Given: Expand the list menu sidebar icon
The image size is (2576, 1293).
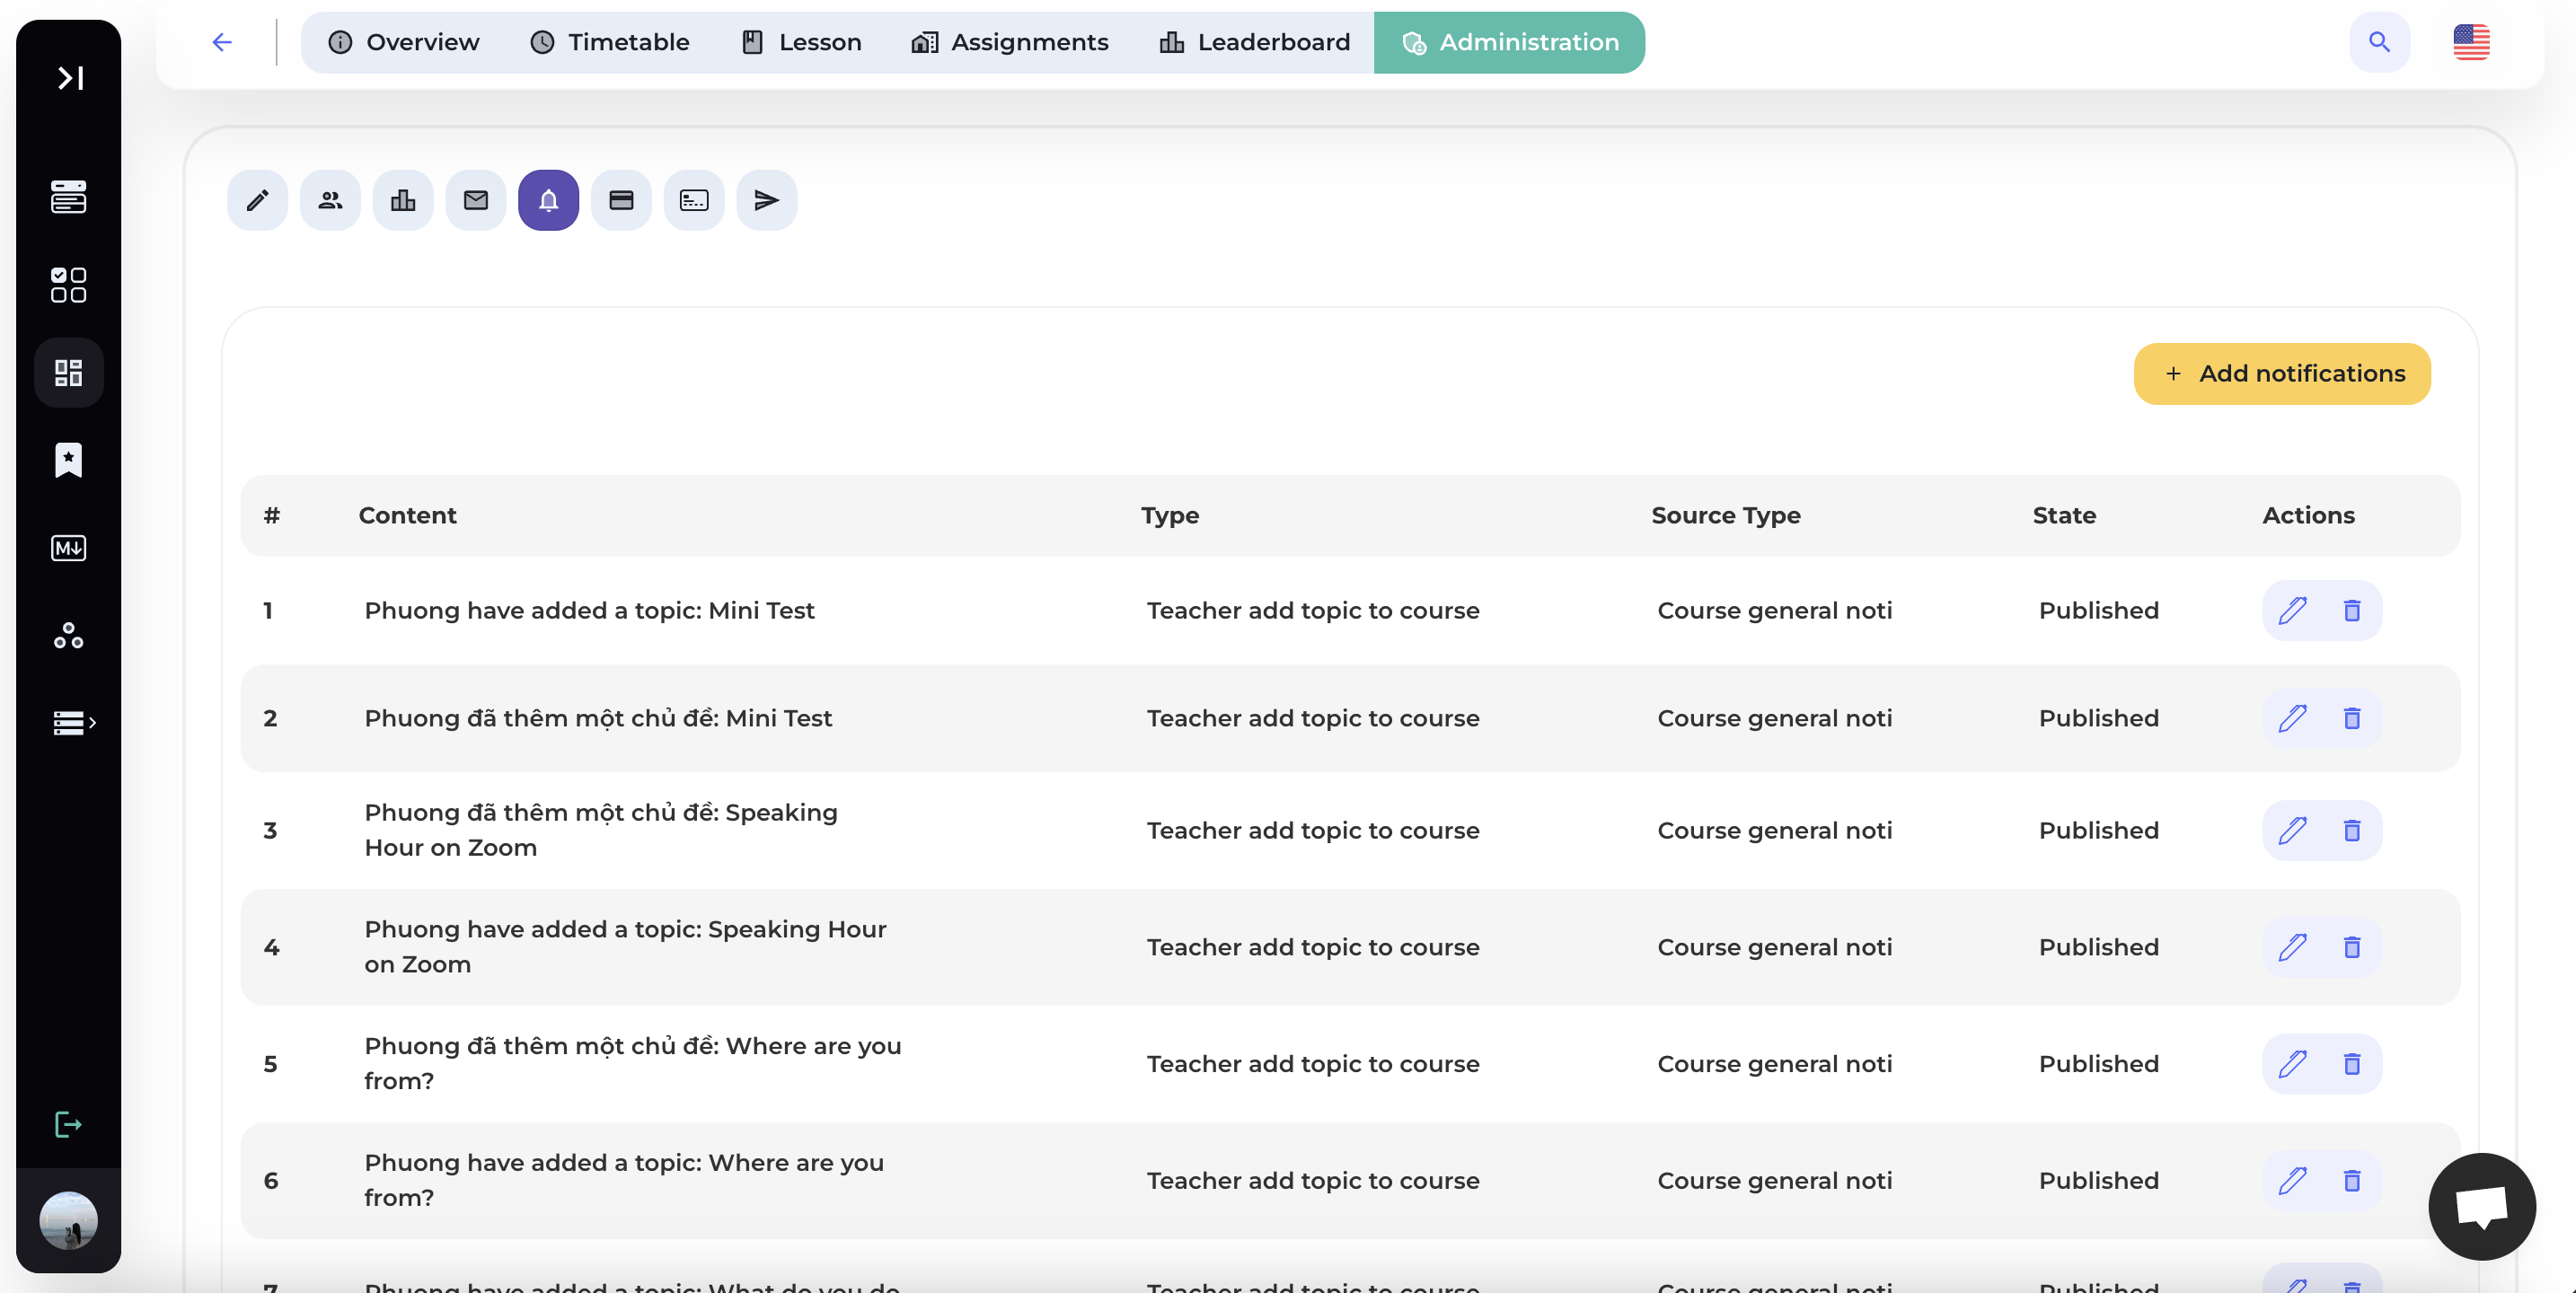Looking at the screenshot, I should [x=73, y=722].
